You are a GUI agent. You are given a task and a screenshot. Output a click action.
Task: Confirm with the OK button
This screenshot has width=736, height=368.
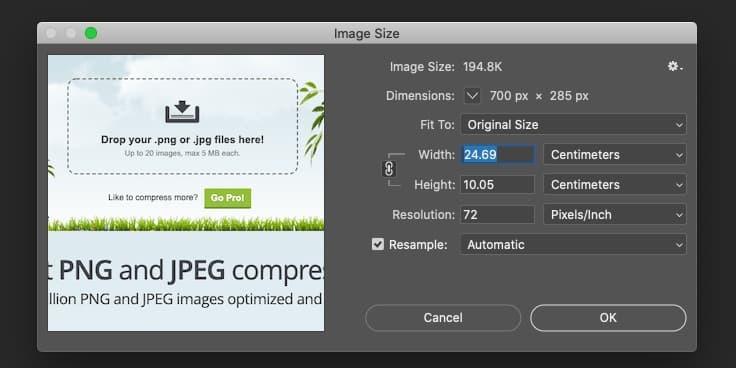(x=608, y=318)
